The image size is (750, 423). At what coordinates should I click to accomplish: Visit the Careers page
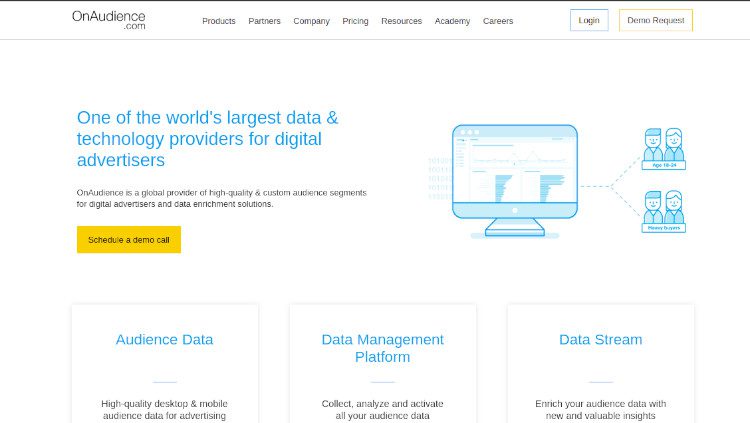pos(497,21)
